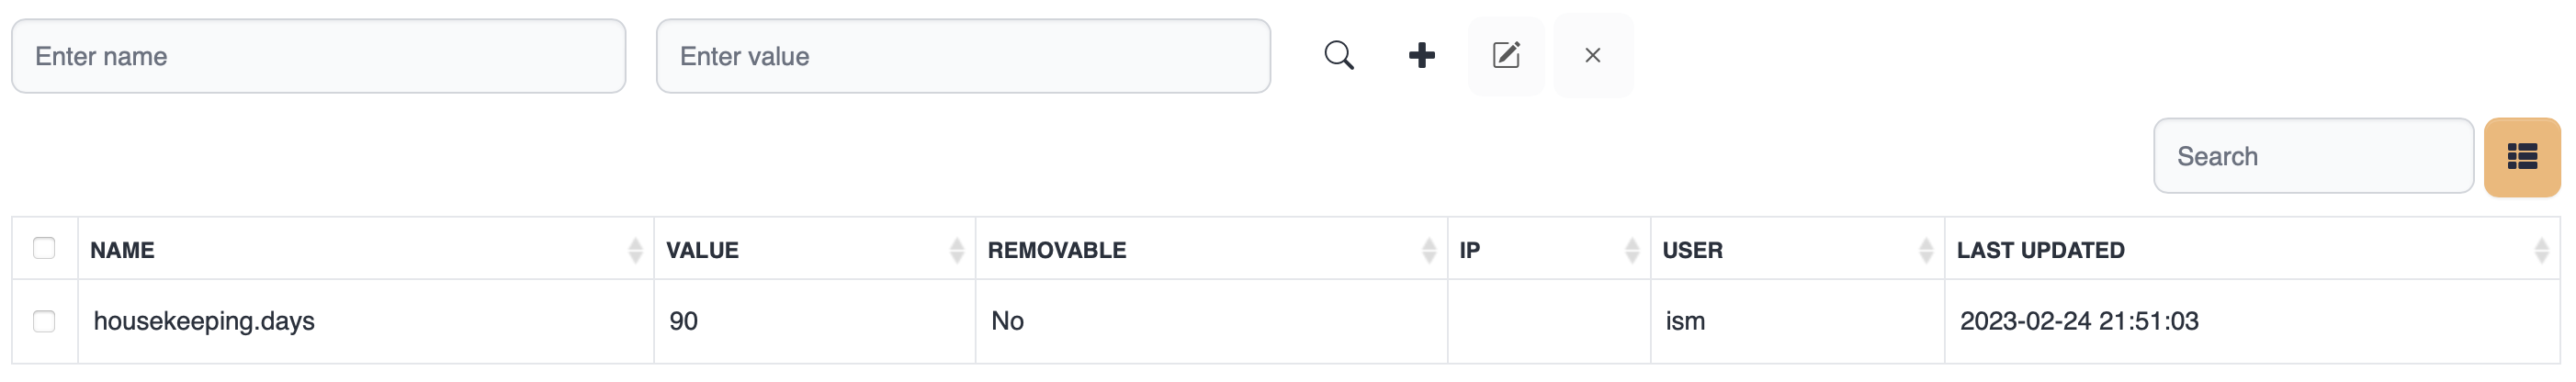Click the edit pencil icon
The image size is (2576, 382).
1506,56
